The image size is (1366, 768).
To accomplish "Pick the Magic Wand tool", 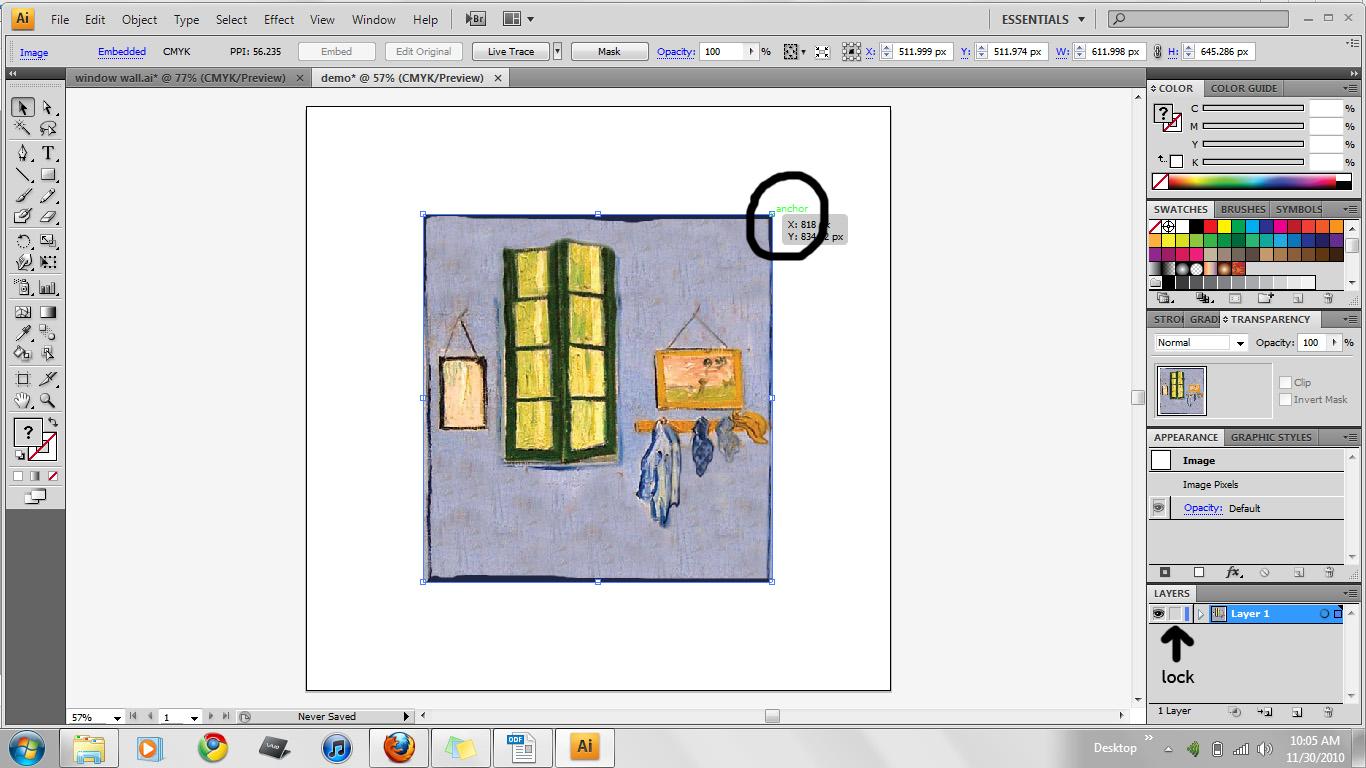I will coord(23,128).
